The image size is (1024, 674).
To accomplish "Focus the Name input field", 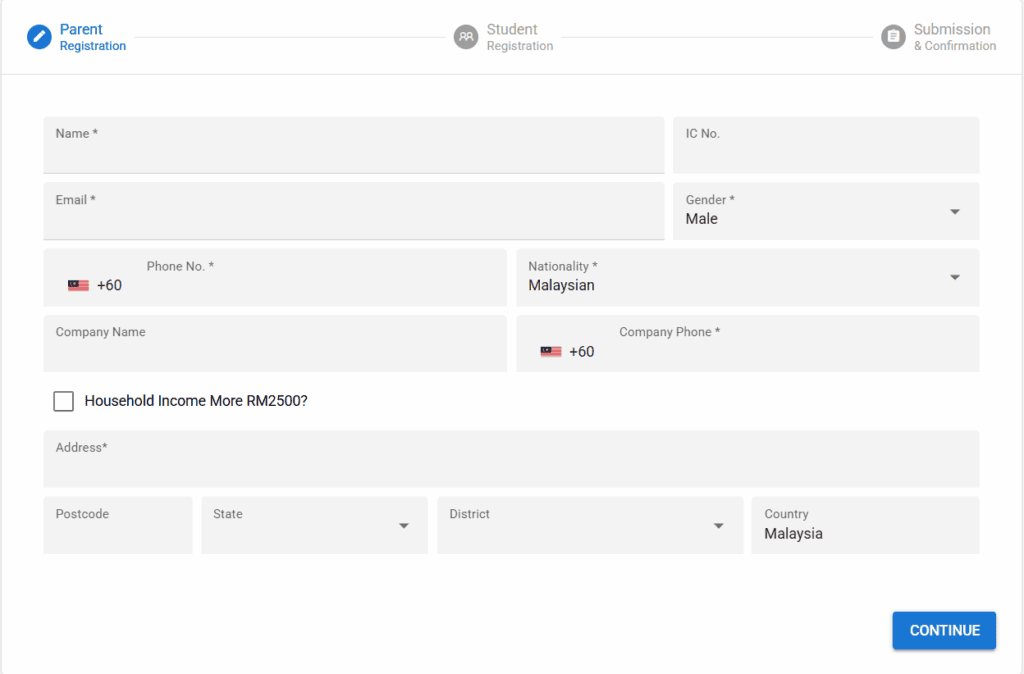I will (x=353, y=145).
